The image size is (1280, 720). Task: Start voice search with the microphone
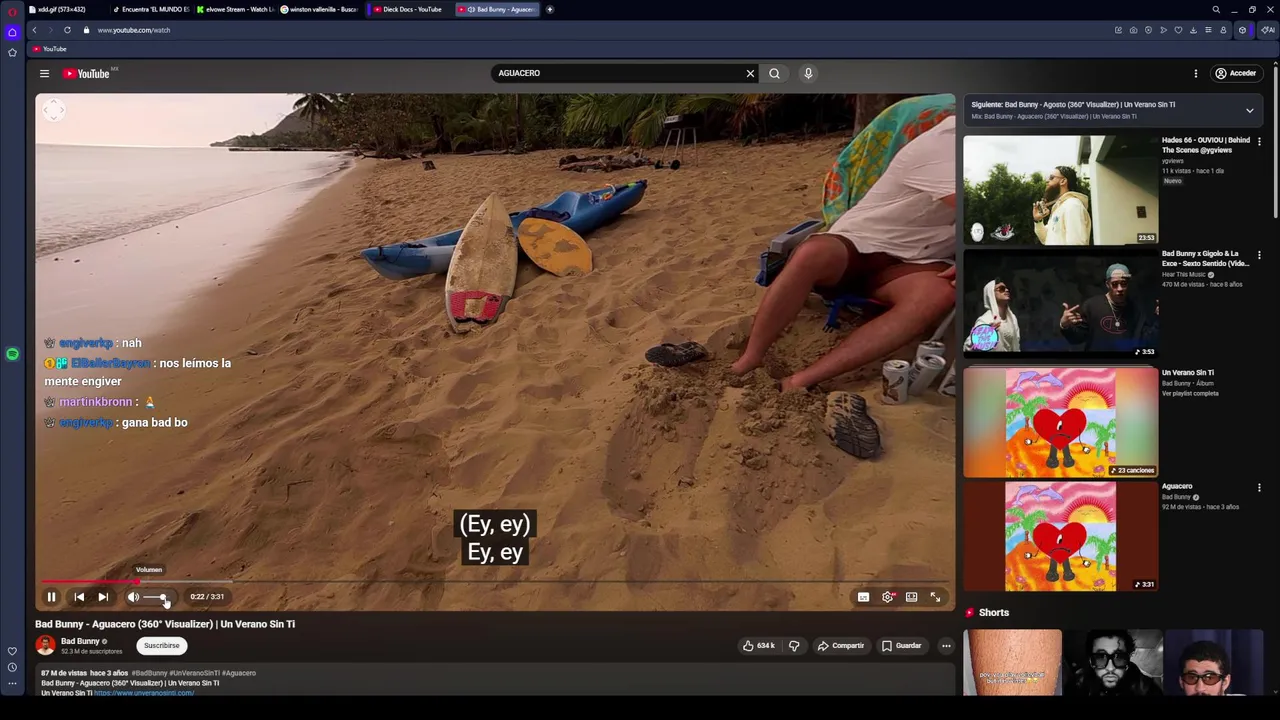(x=808, y=73)
